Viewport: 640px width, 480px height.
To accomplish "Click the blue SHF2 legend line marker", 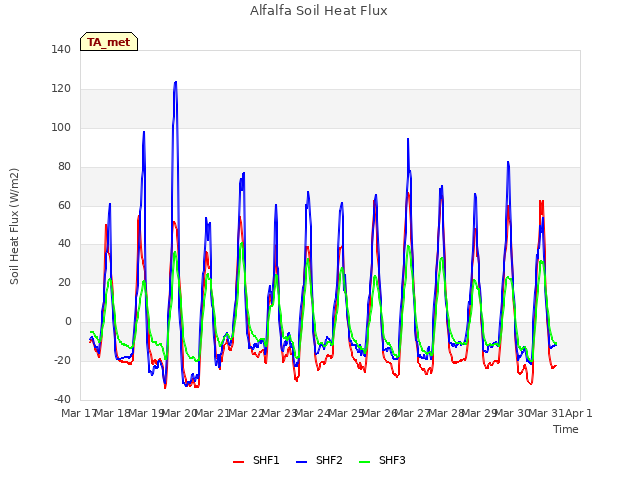I will 301,462.
